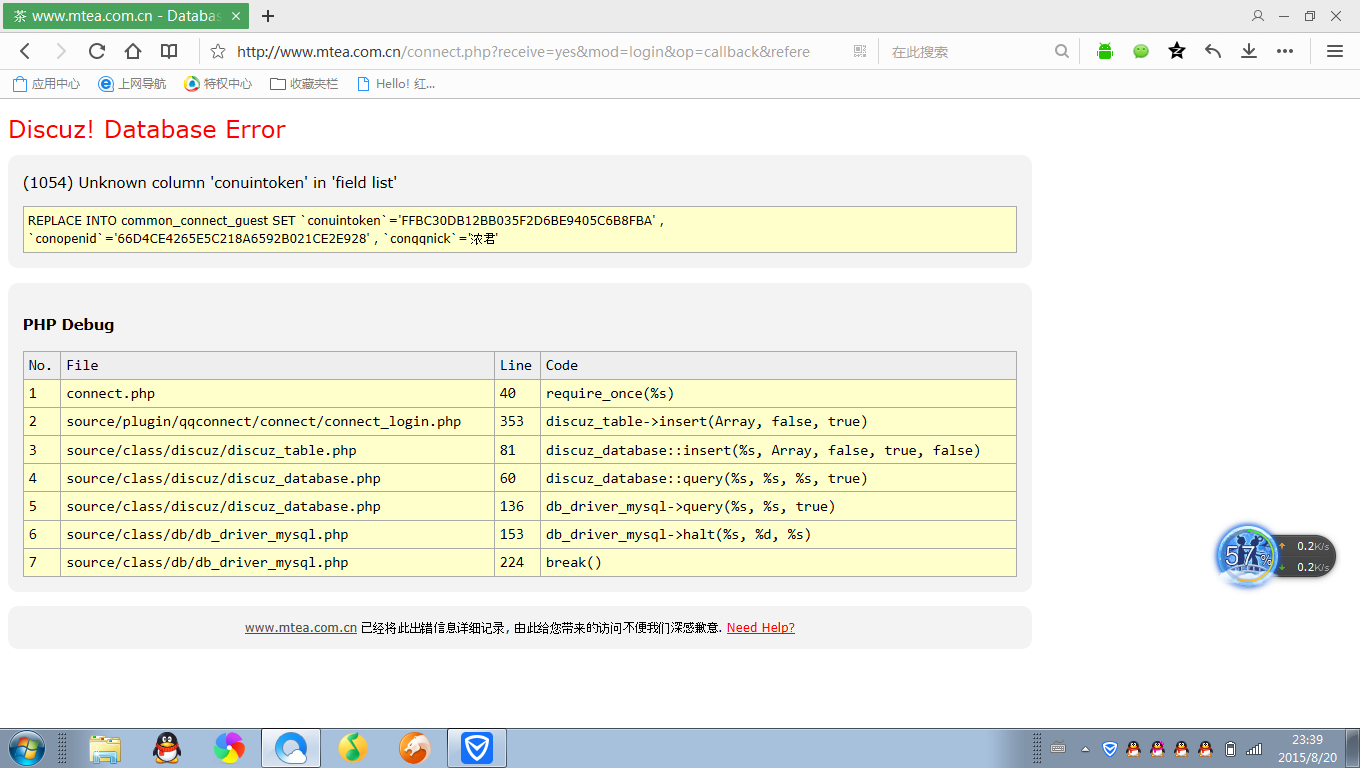The image size is (1360, 768).
Task: Reload the page with the refresh icon
Action: (x=97, y=51)
